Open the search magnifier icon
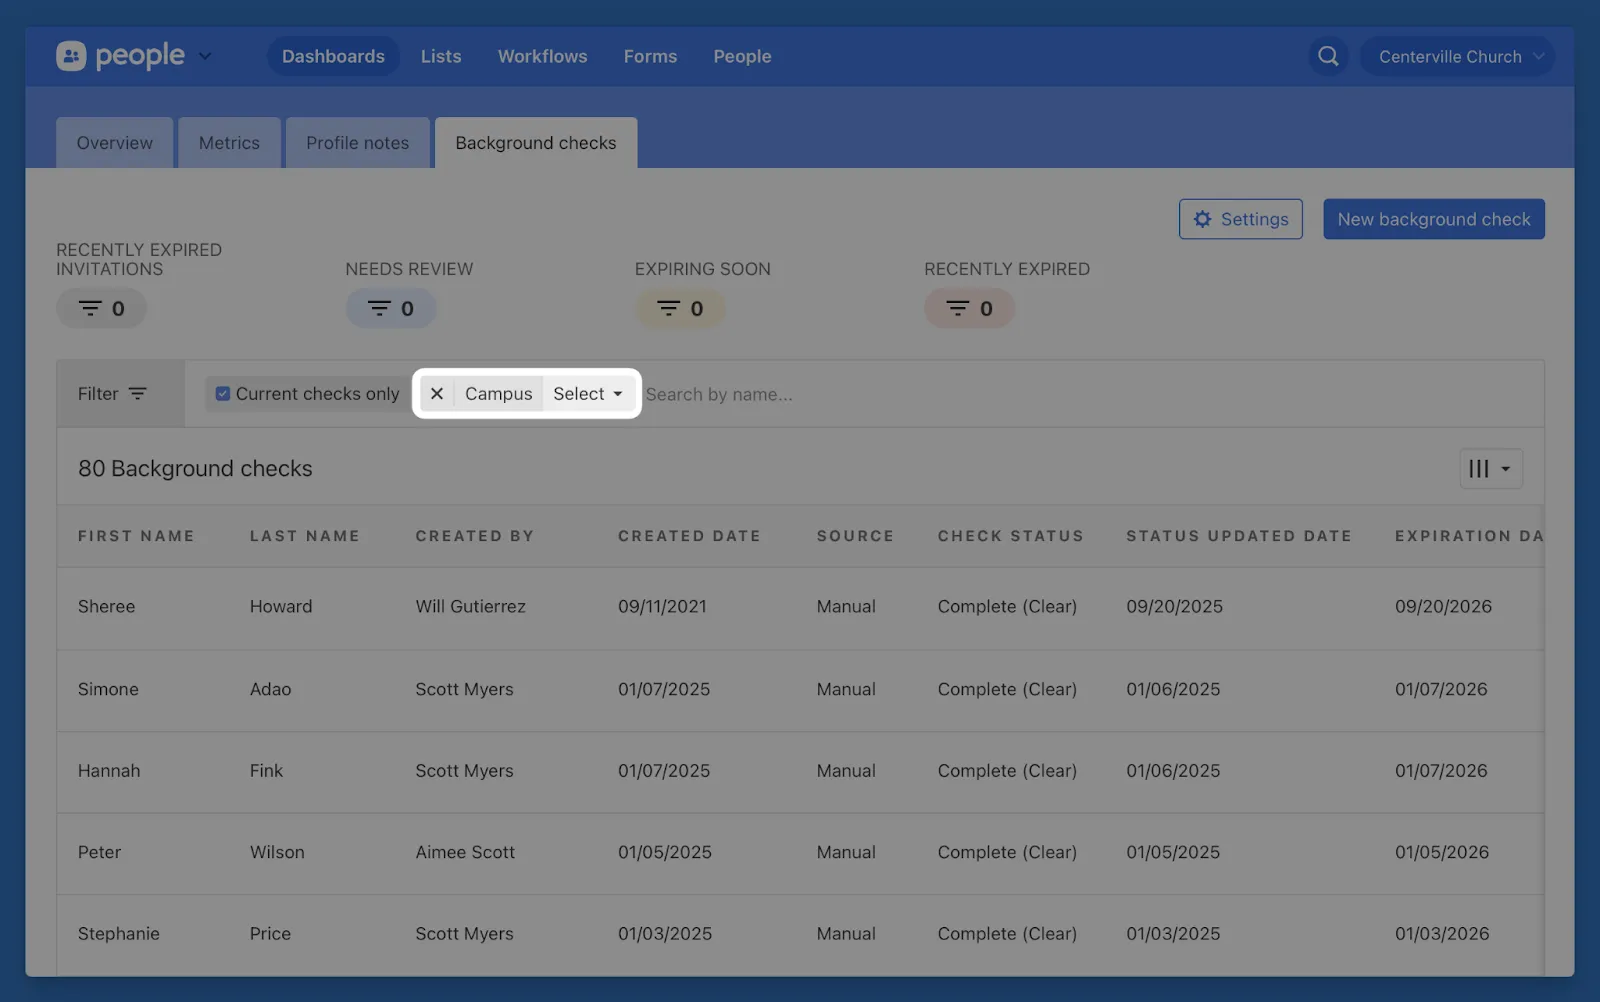 click(1327, 56)
